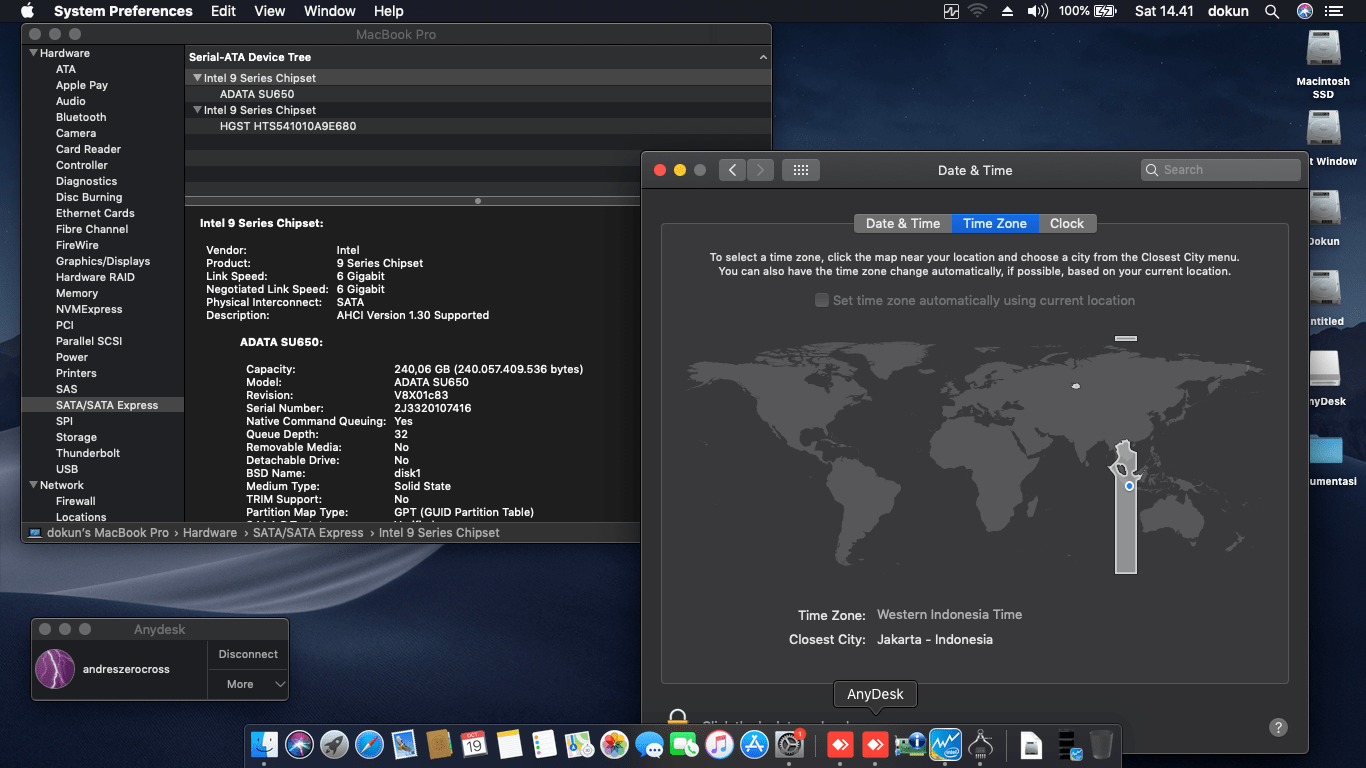
Task: Select Thunderbolt in hardware sidebar
Action: click(88, 453)
